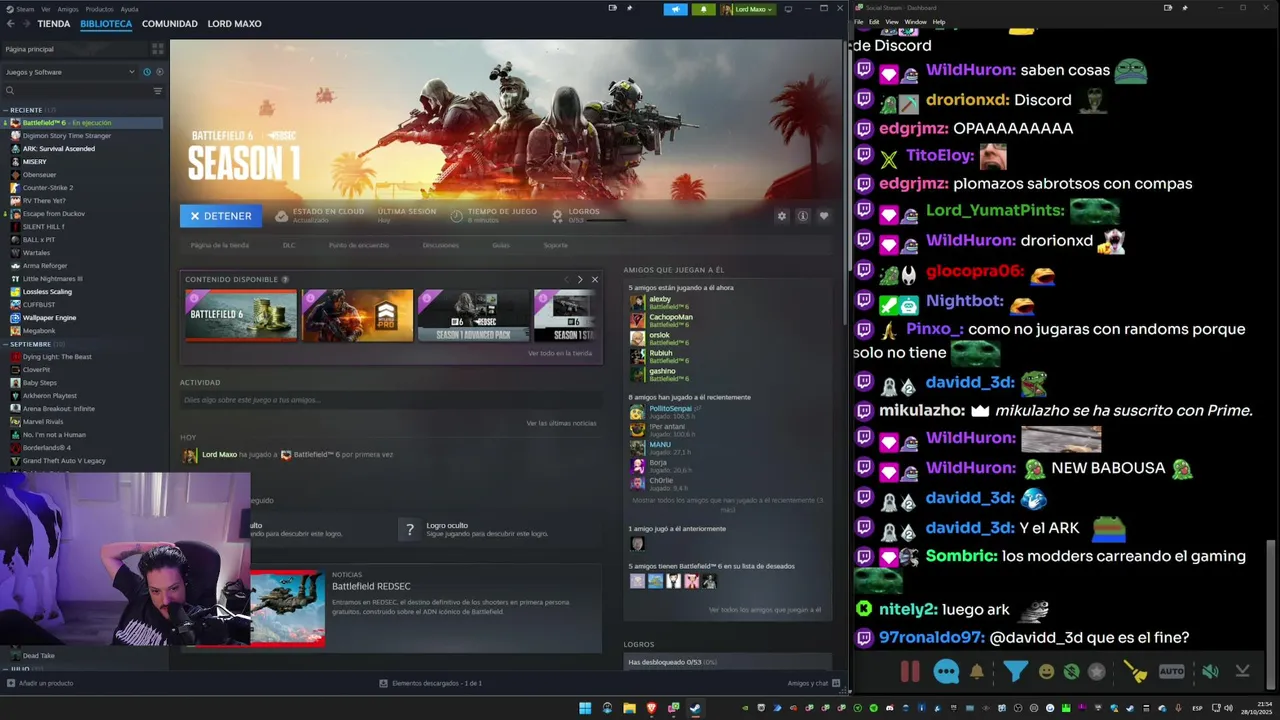This screenshot has width=1280, height=720.
Task: Open help icon next to Contenido Disponible
Action: click(285, 280)
